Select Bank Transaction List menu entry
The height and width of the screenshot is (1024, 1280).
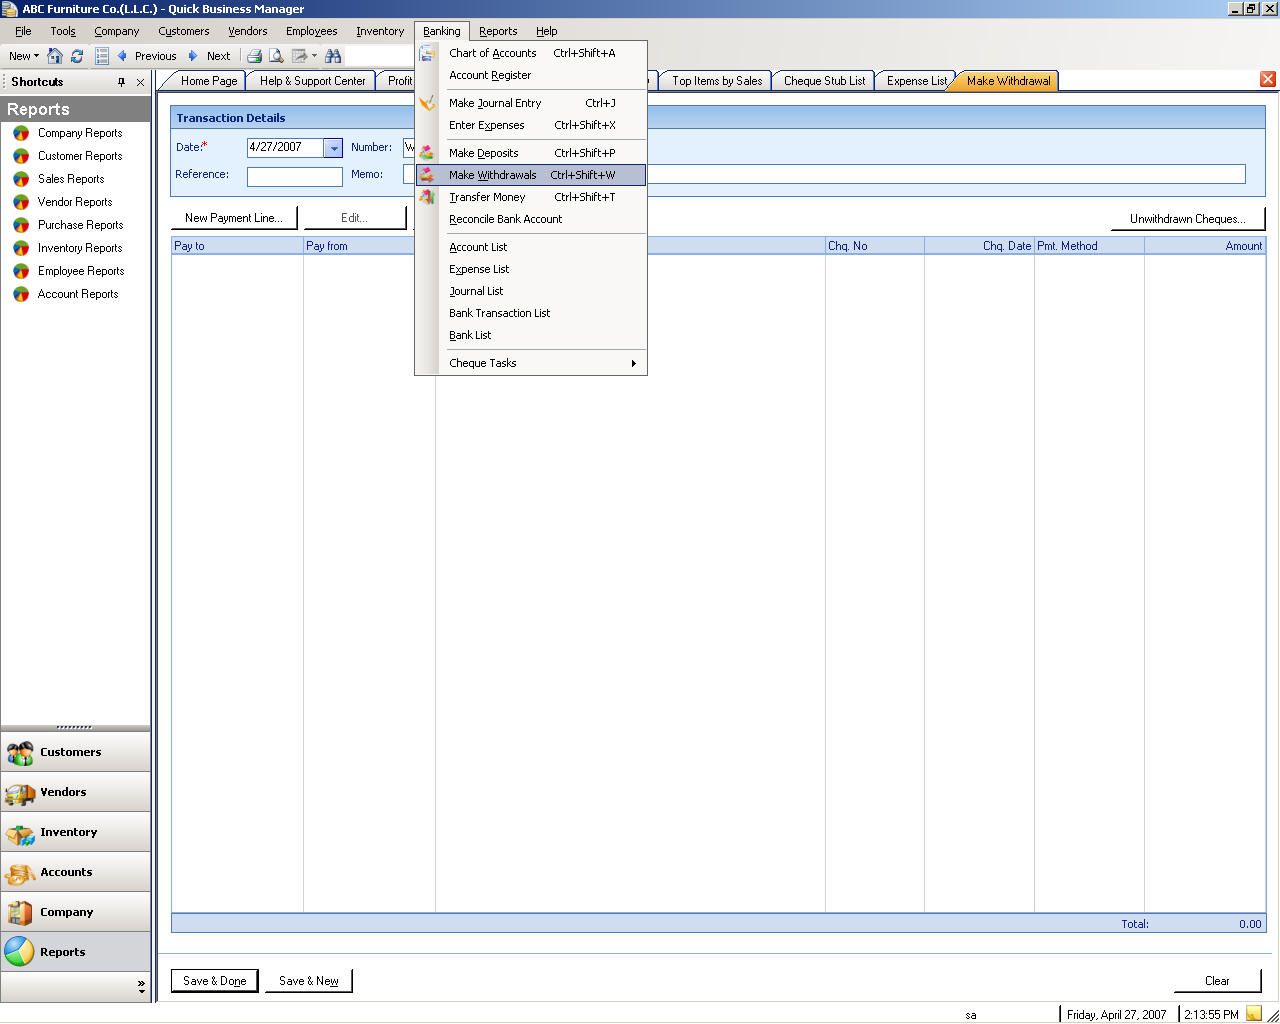(531, 313)
